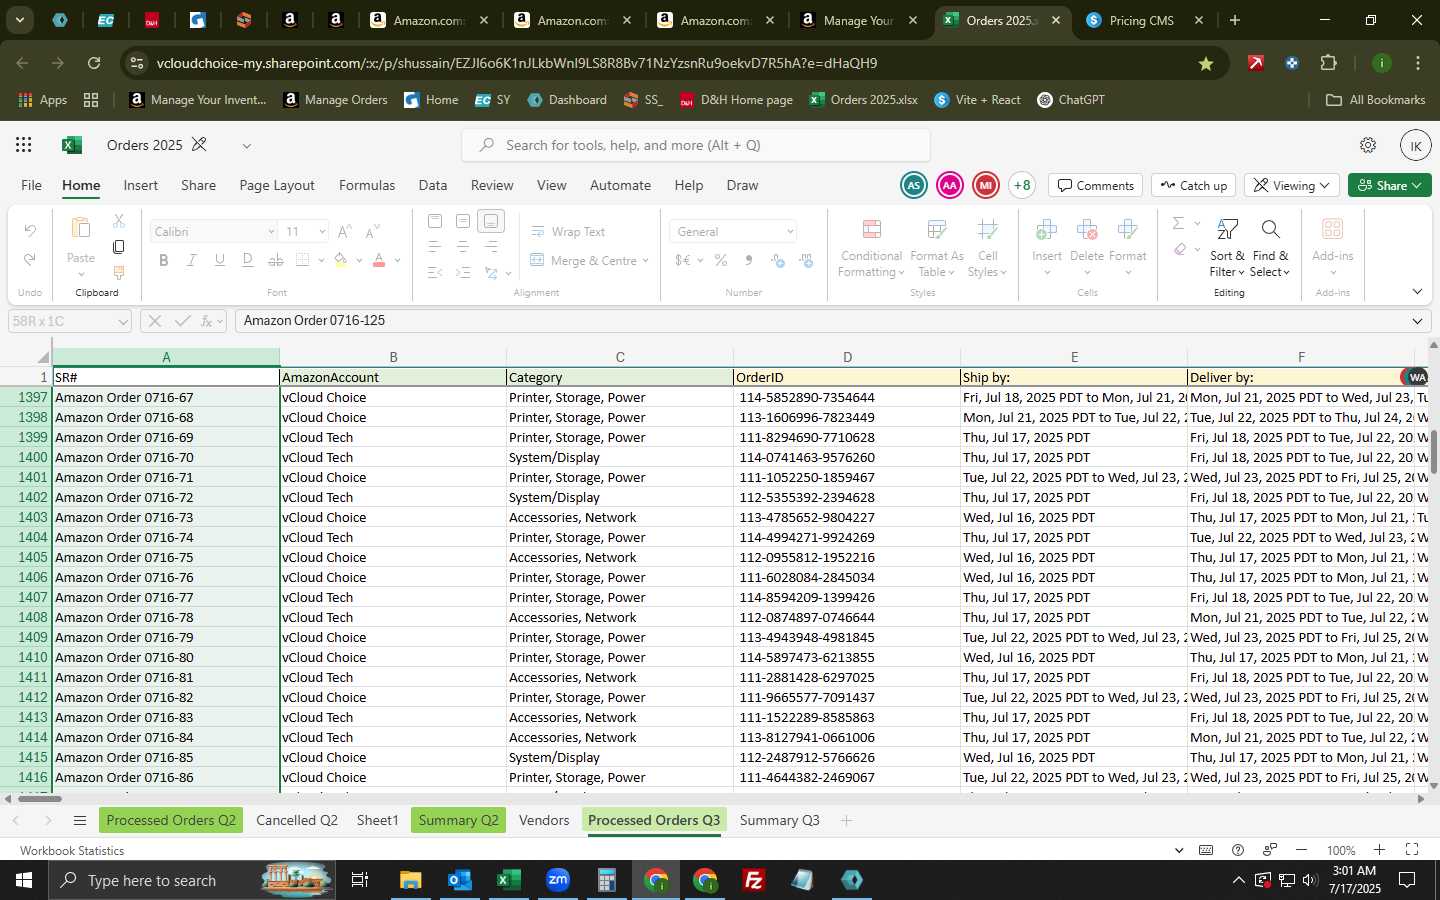Expand the Merge & Centre dropdown
Image resolution: width=1440 pixels, height=900 pixels.
pyautogui.click(x=646, y=261)
